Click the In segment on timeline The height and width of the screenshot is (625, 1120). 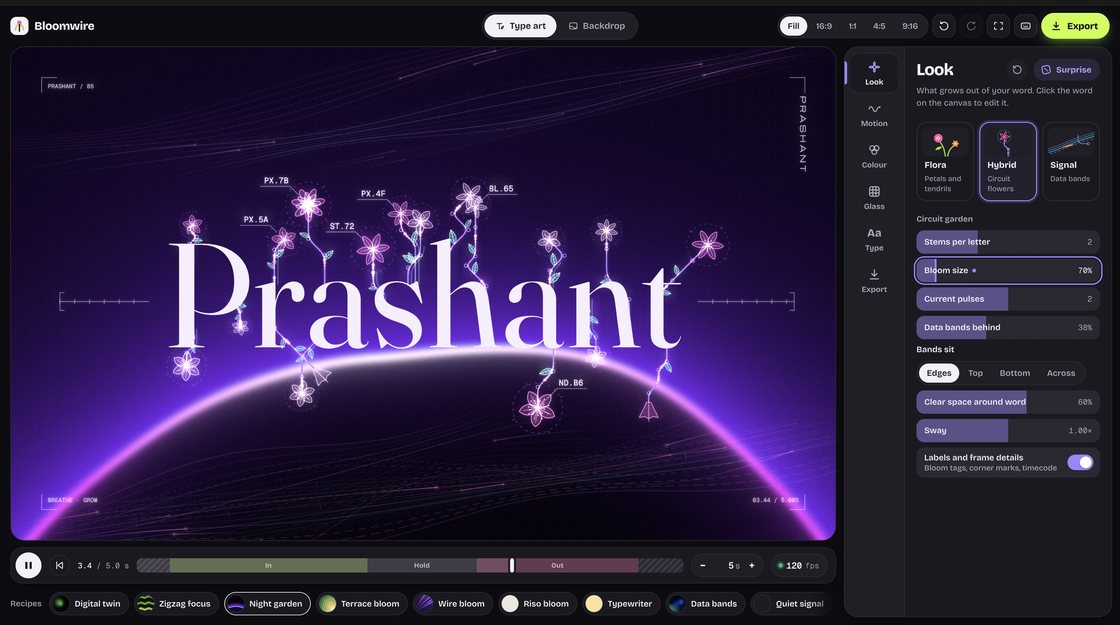269,565
